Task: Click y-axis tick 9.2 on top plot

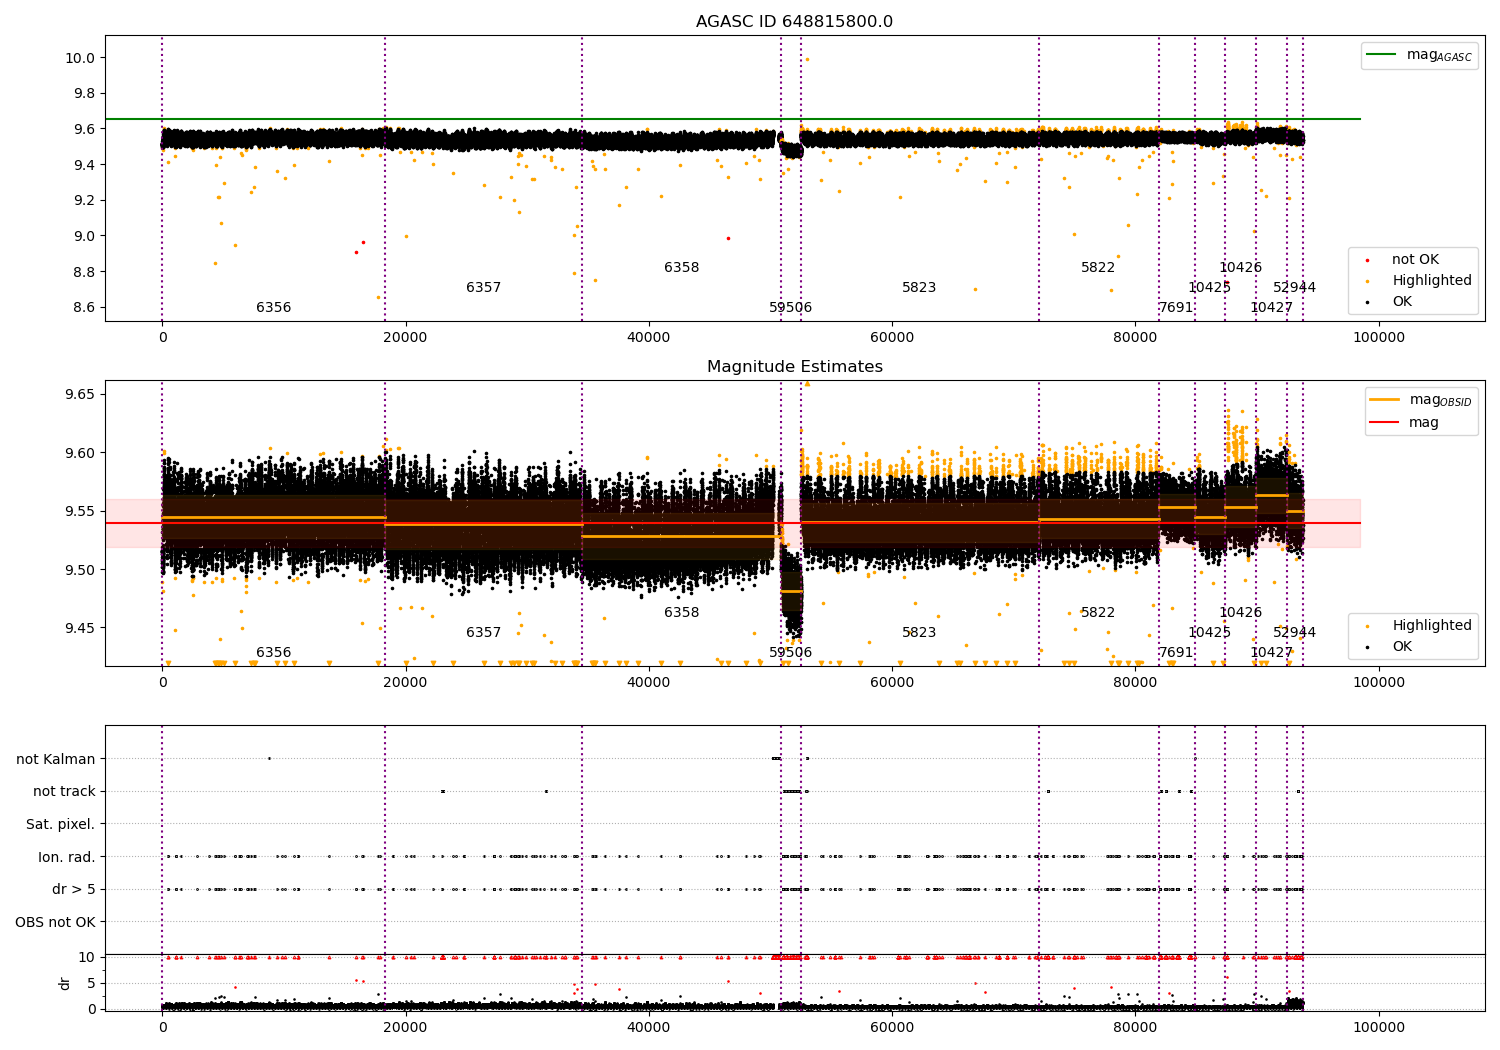Action: pos(84,201)
